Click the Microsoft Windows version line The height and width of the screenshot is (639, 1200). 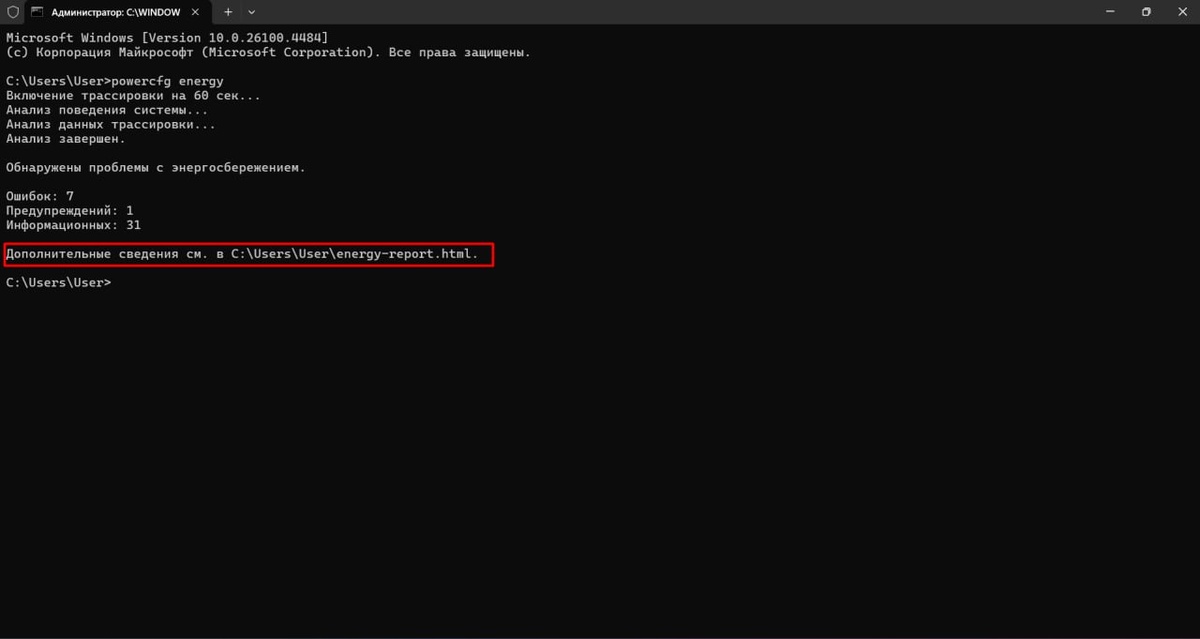point(167,37)
